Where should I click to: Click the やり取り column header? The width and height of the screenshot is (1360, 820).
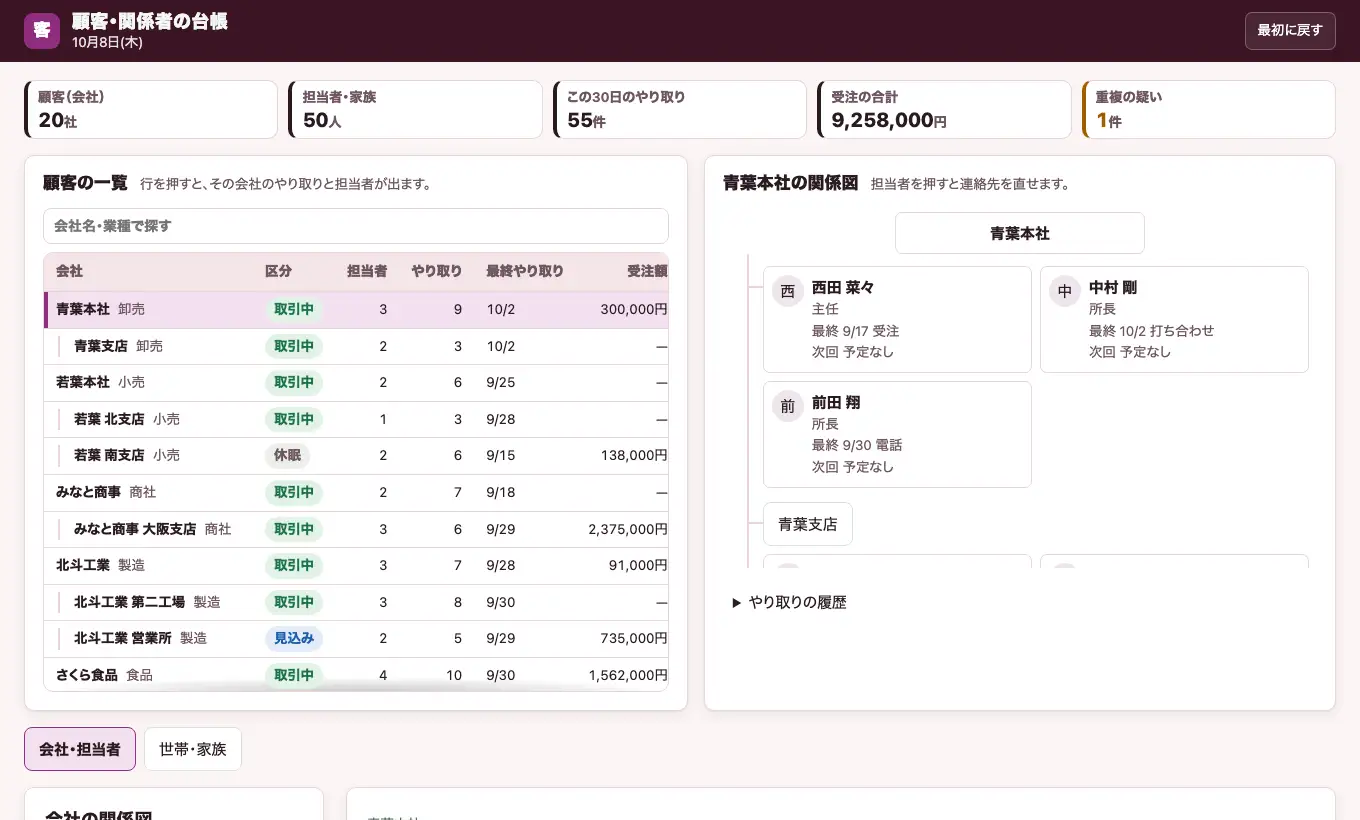pos(437,272)
